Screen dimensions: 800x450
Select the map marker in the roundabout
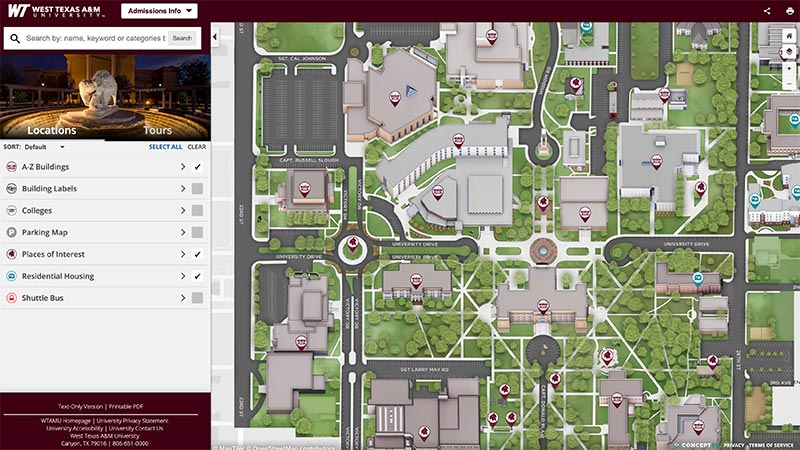353,244
